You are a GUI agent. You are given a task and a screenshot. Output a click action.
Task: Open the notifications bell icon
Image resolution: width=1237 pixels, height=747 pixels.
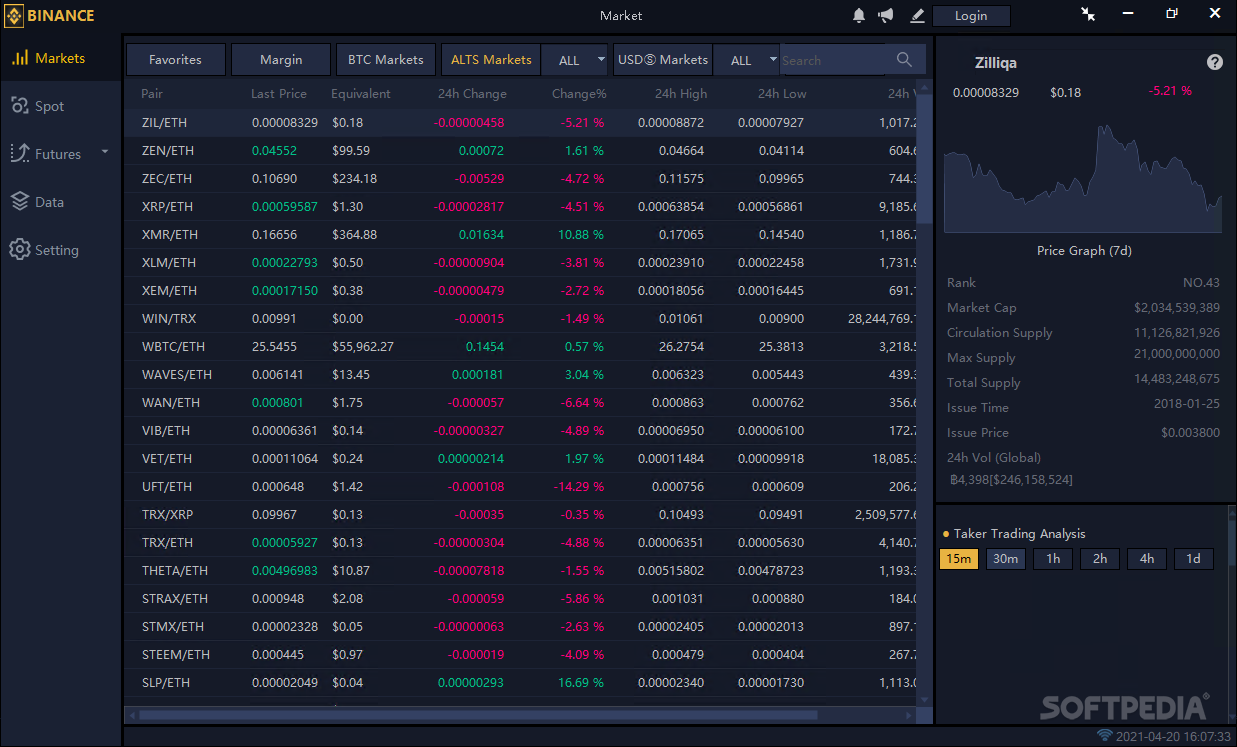click(x=859, y=15)
